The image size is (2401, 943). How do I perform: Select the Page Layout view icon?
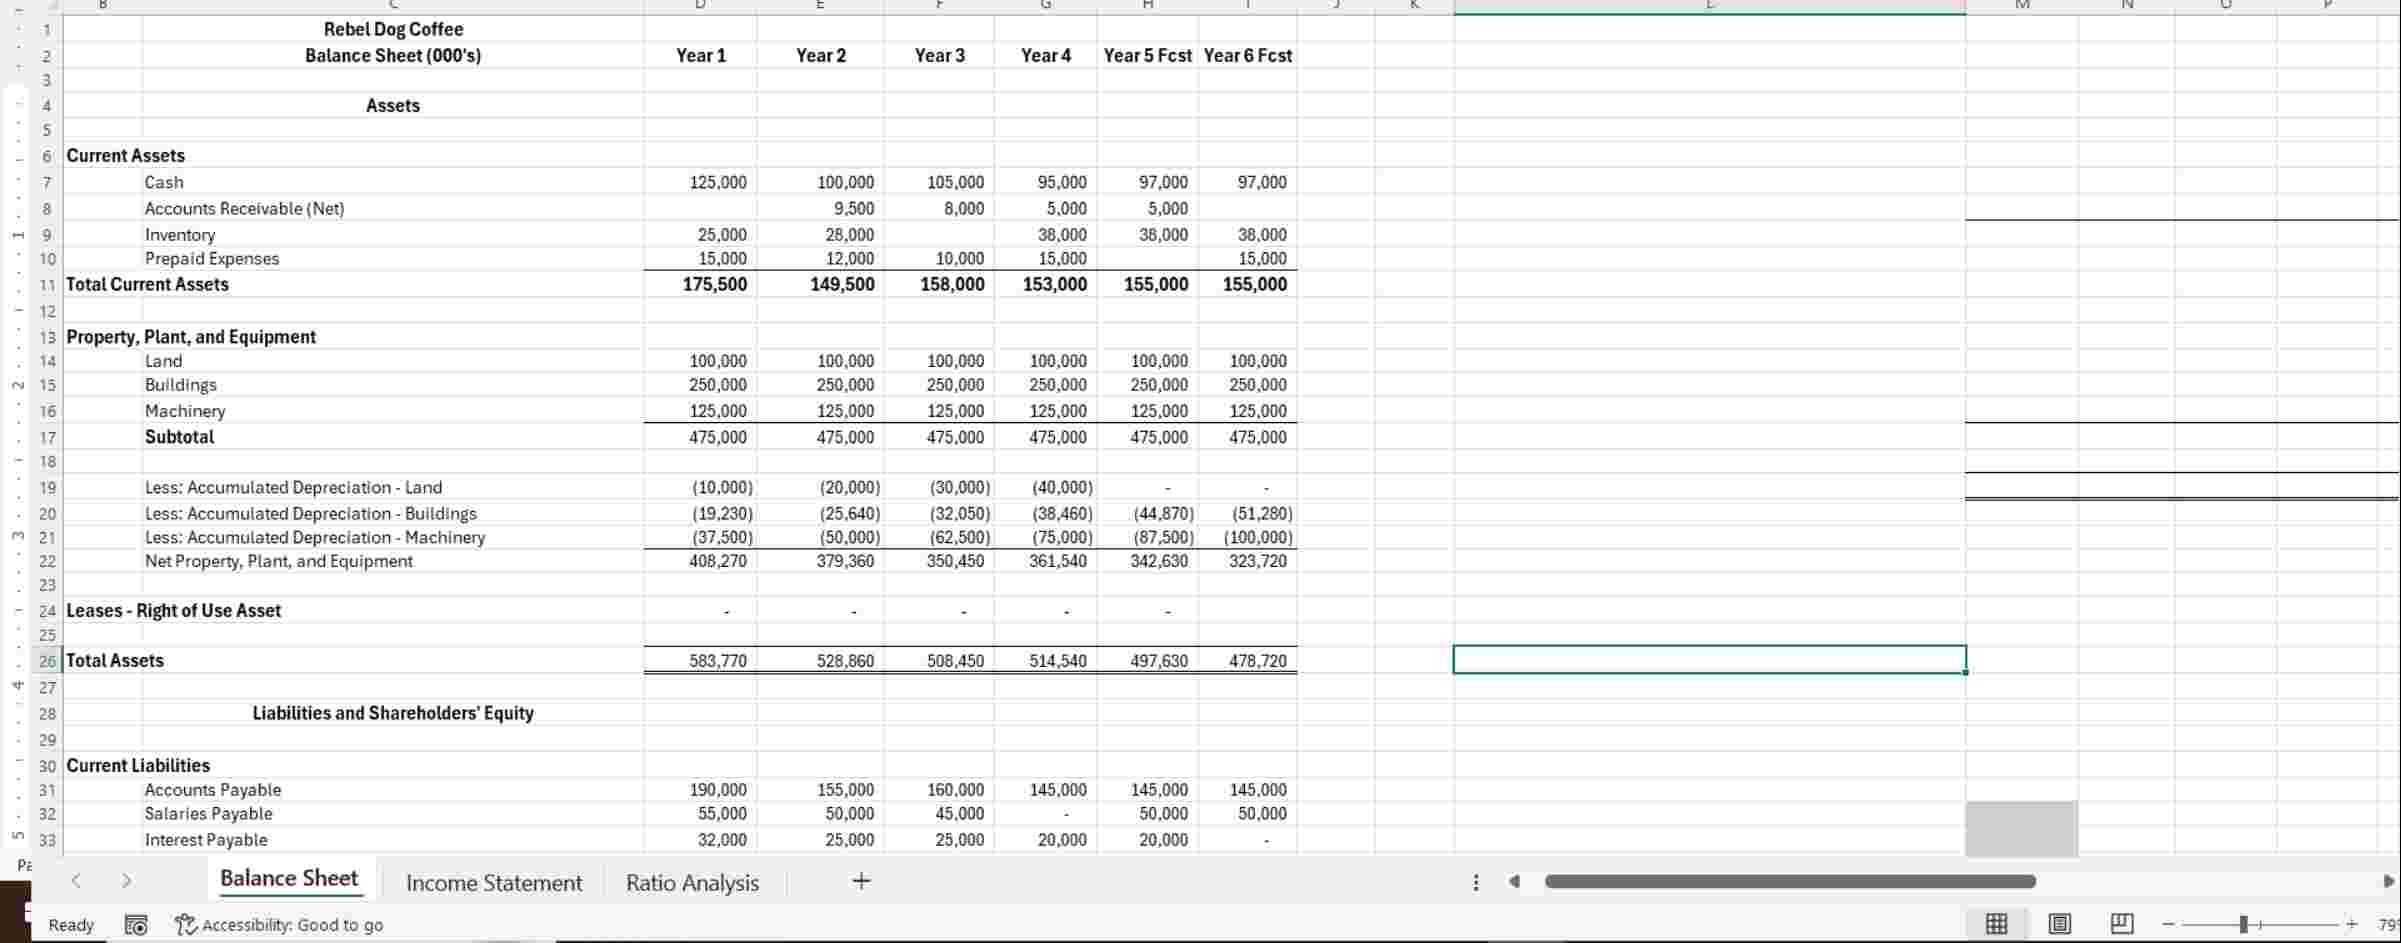click(2059, 924)
